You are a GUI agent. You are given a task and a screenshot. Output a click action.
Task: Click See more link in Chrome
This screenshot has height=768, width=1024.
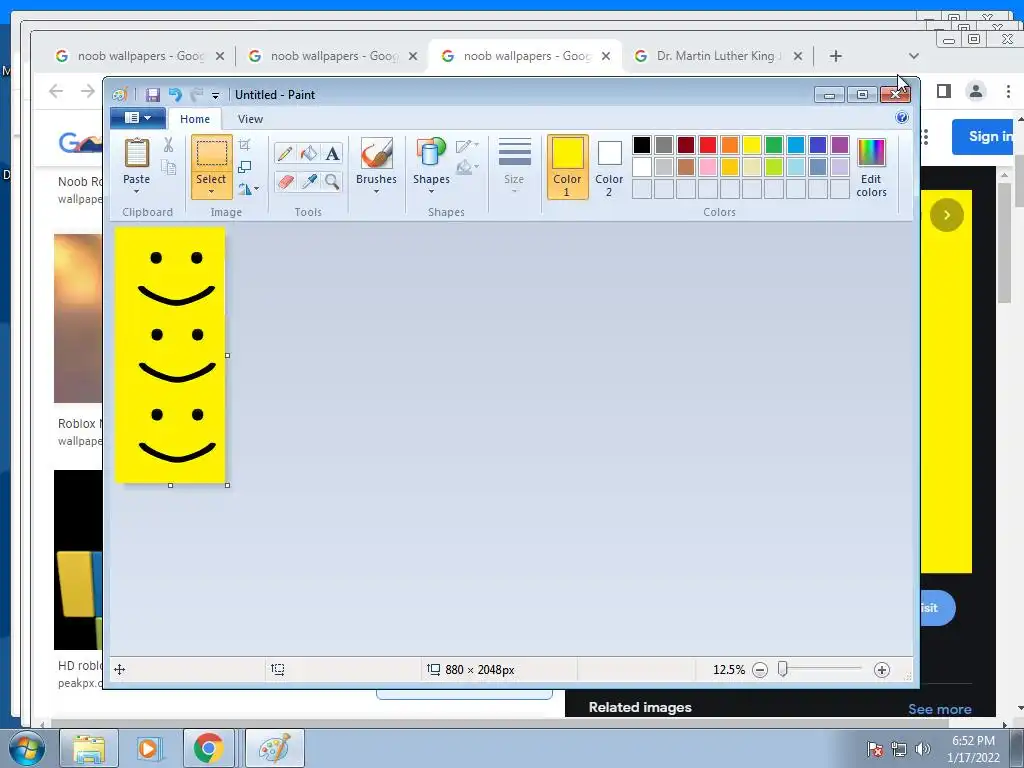tap(939, 709)
